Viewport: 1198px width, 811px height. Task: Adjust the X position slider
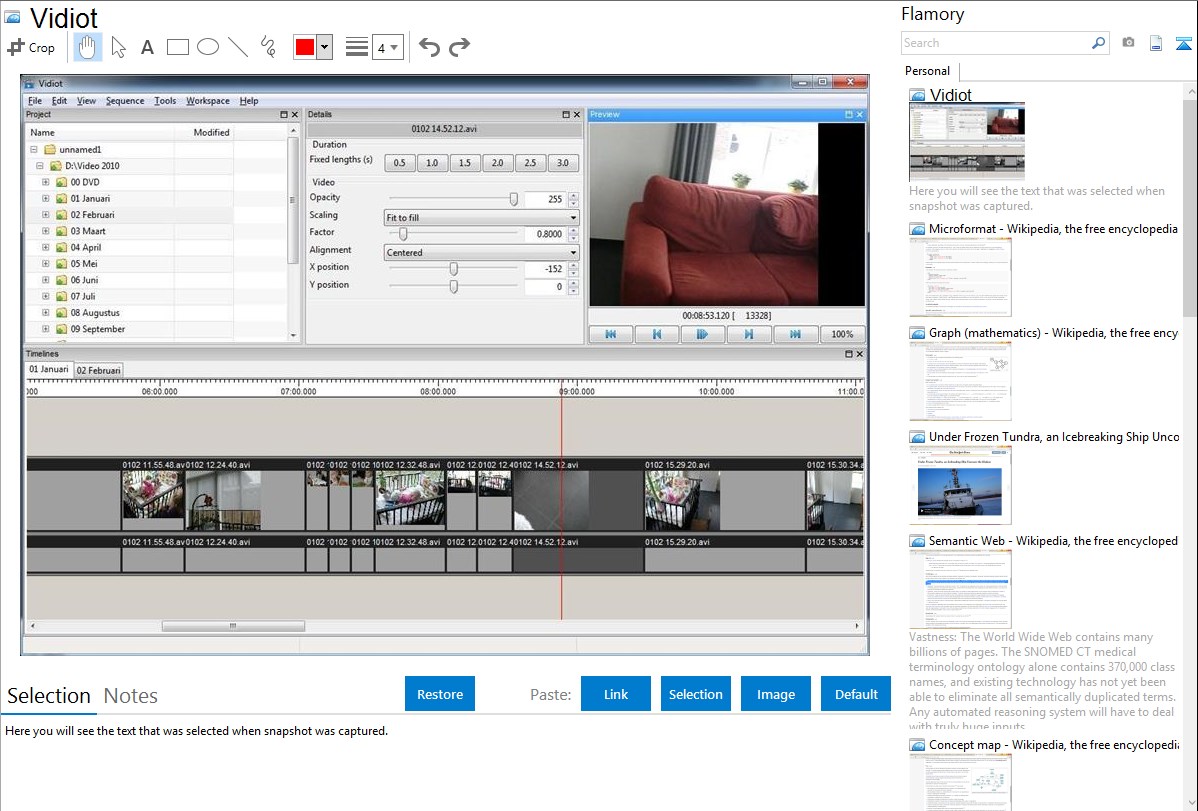point(454,269)
